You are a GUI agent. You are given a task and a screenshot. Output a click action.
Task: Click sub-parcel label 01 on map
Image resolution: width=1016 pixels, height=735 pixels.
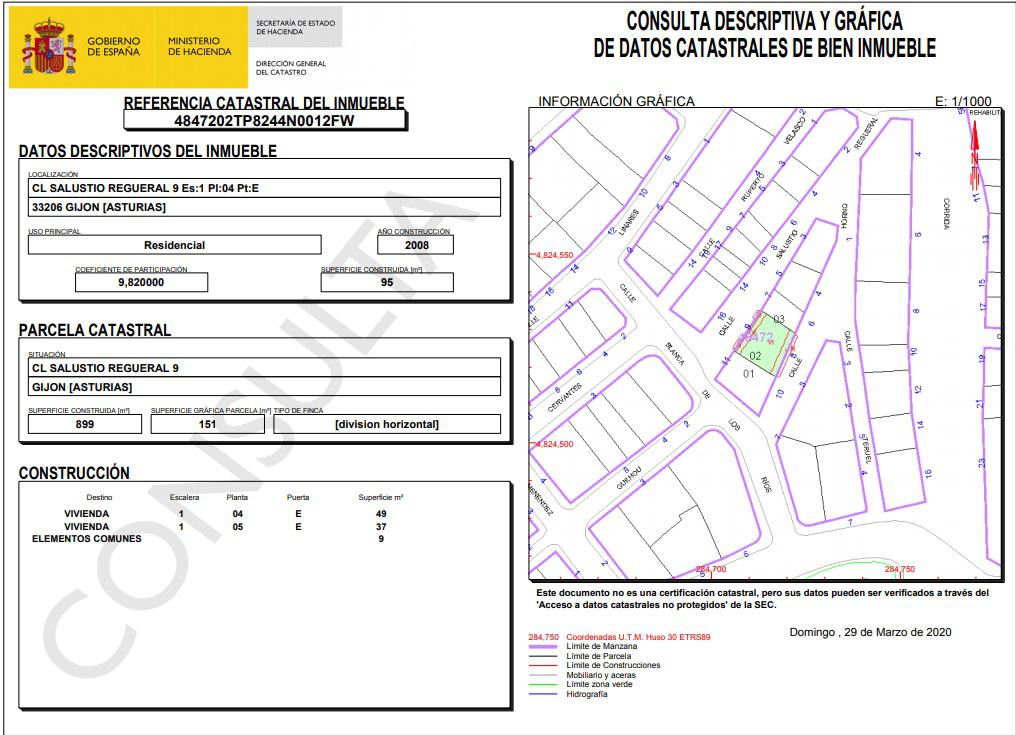click(x=748, y=374)
